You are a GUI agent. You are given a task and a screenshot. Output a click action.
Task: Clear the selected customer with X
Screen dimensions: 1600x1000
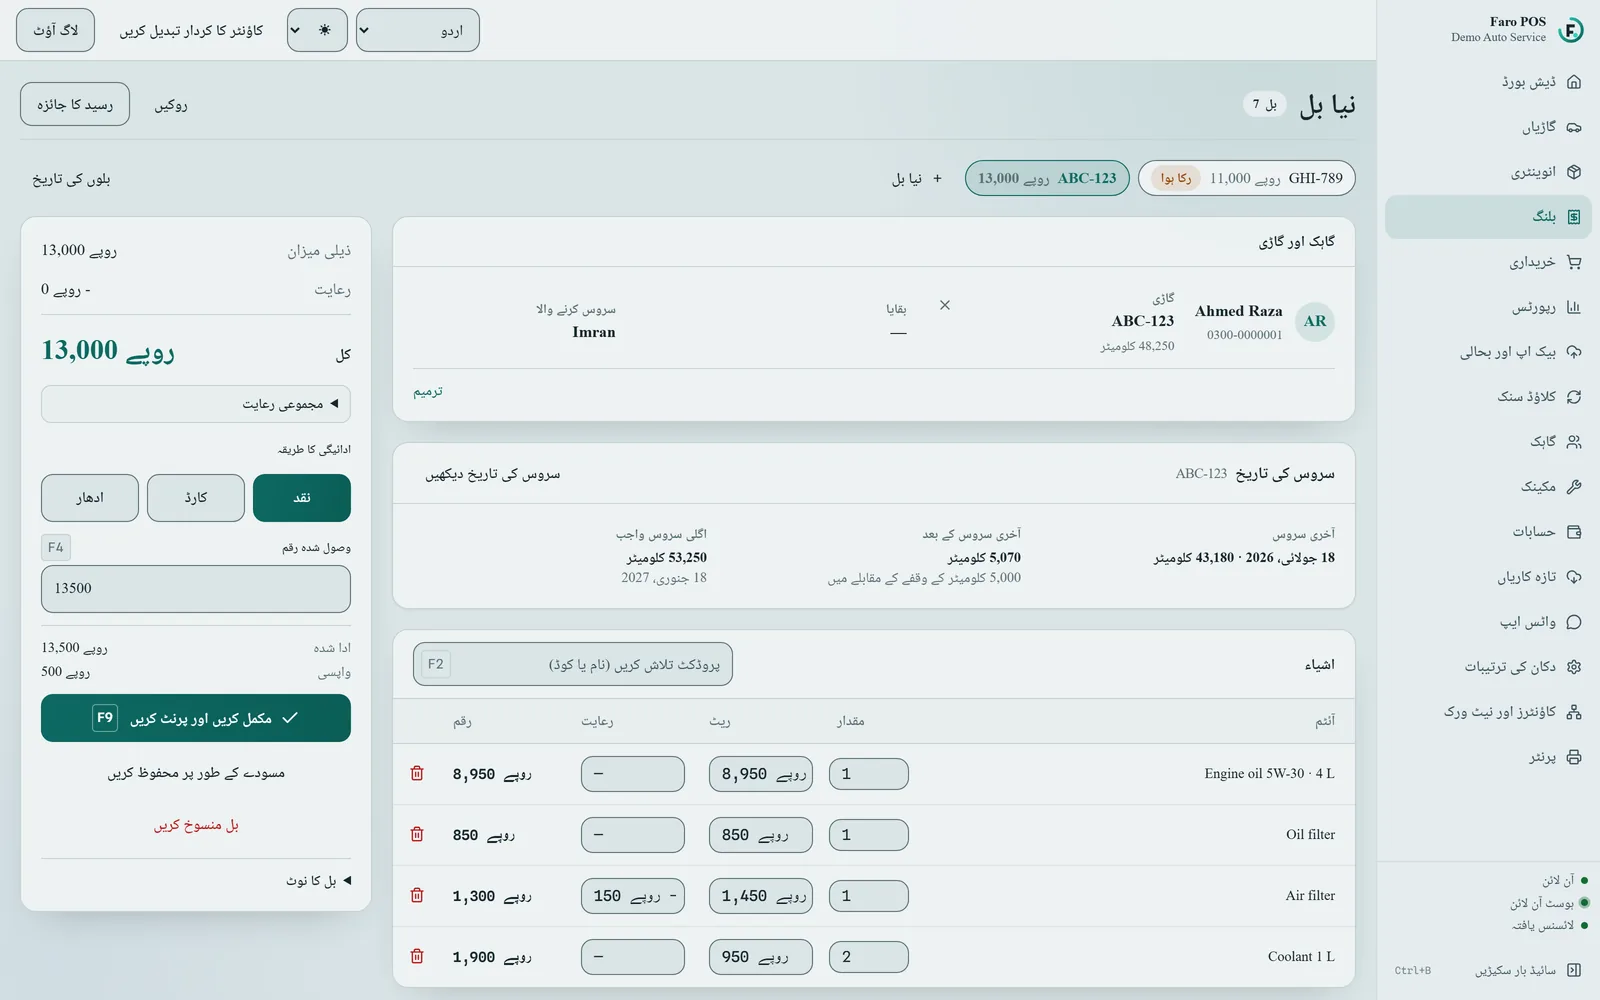point(945,305)
